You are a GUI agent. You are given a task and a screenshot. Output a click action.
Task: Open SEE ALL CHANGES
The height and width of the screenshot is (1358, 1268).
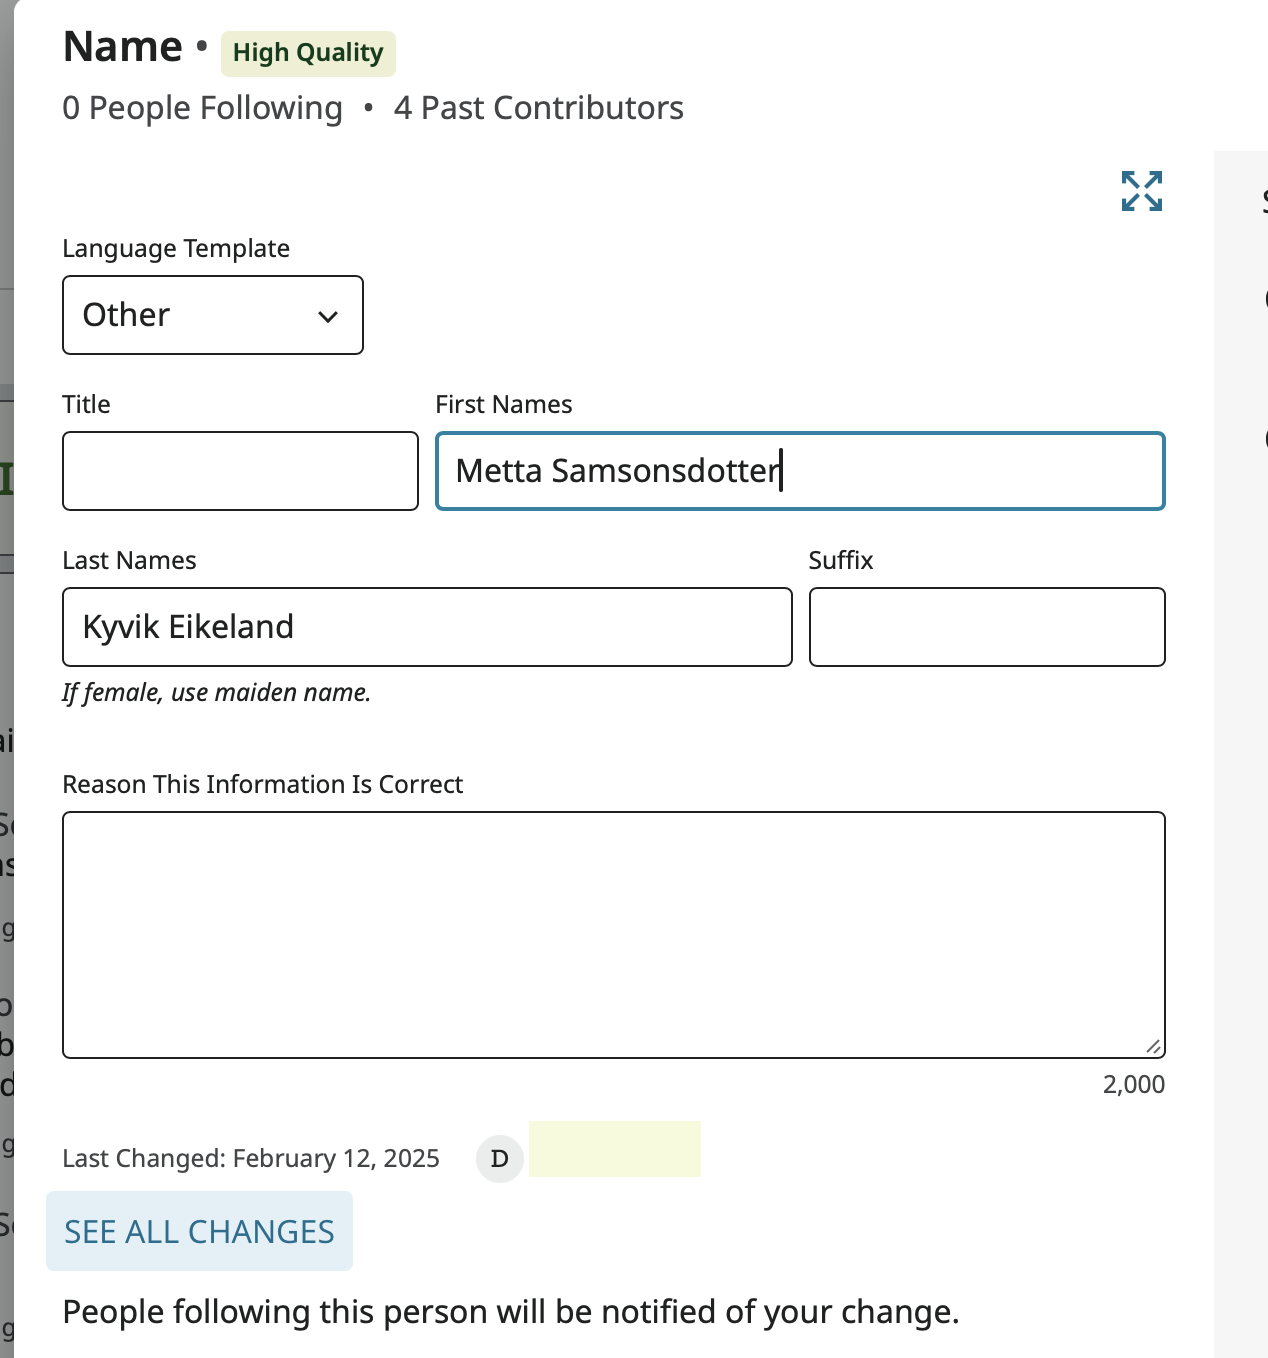point(198,1231)
